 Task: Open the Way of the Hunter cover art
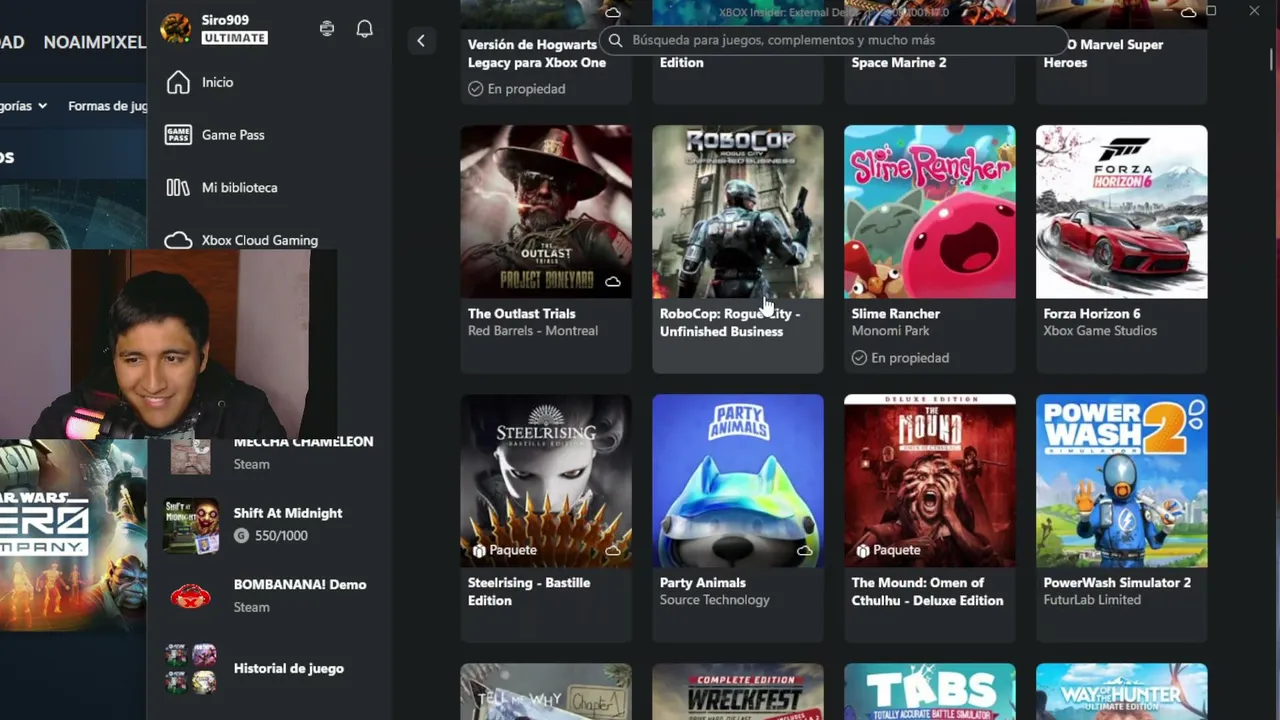point(1122,692)
